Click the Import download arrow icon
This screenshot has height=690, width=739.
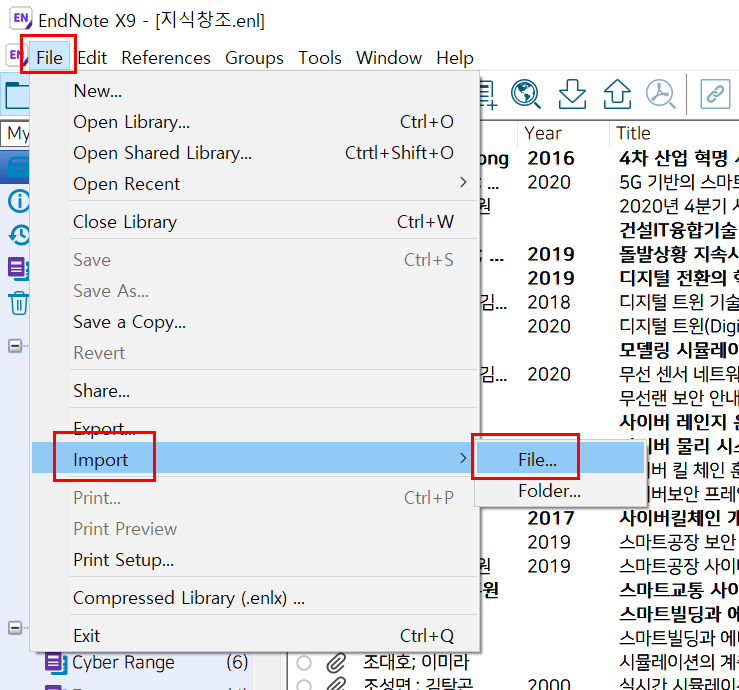pyautogui.click(x=572, y=94)
